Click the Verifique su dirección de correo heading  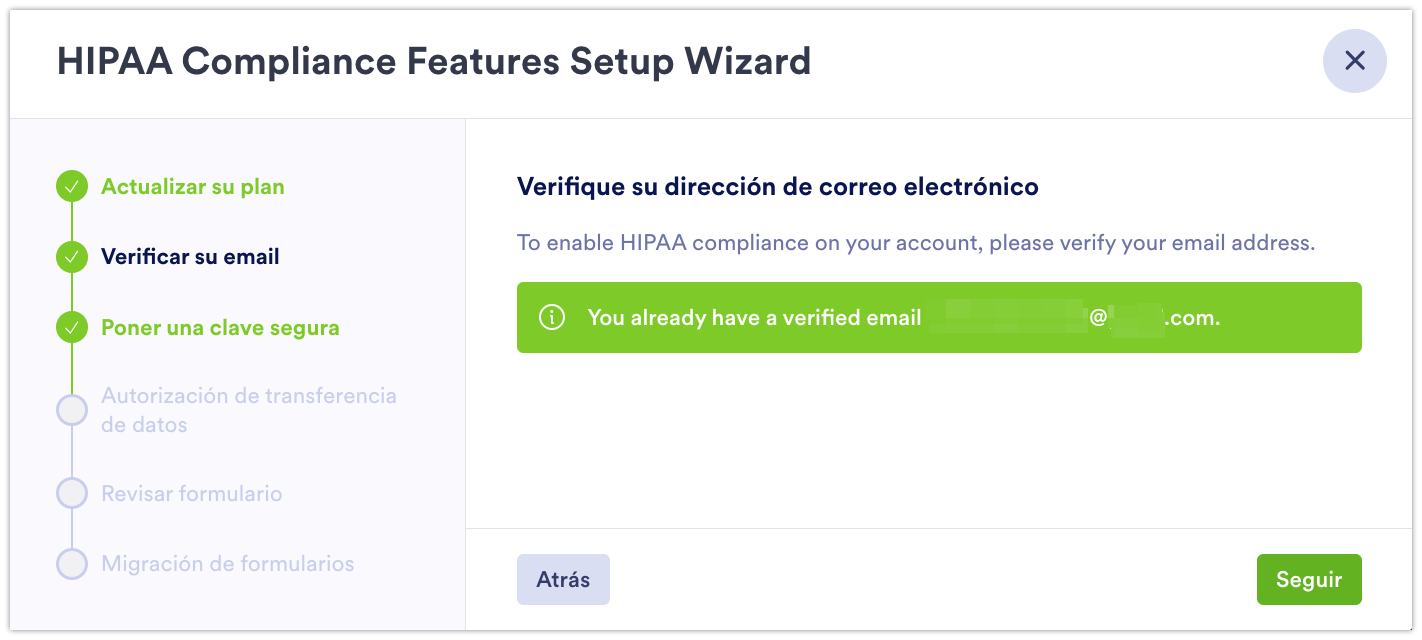tap(777, 186)
